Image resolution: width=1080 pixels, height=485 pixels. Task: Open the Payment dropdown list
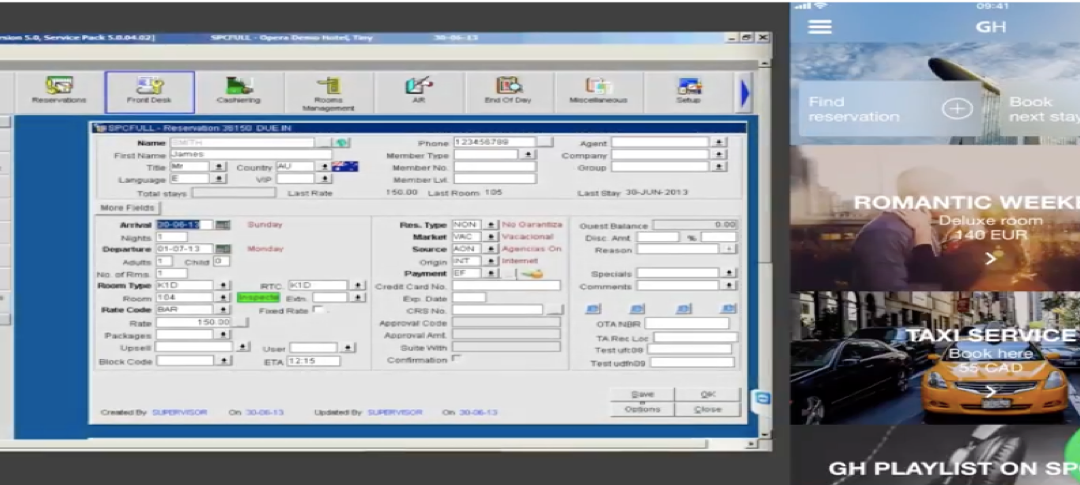pyautogui.click(x=490, y=274)
